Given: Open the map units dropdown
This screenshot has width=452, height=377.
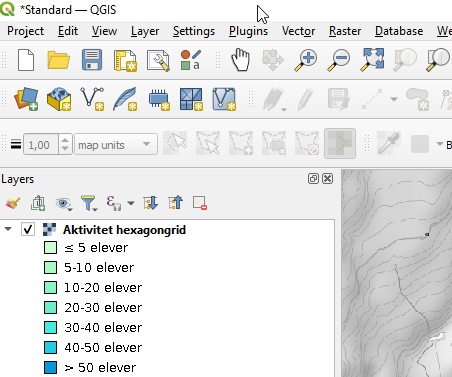Looking at the screenshot, I should click(x=116, y=145).
